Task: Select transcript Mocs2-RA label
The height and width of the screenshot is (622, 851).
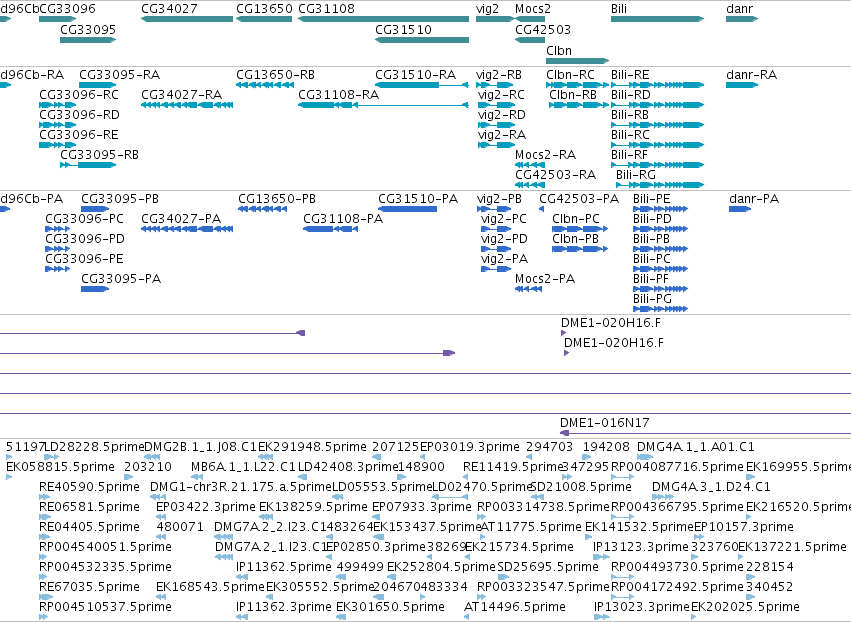Action: pos(545,155)
